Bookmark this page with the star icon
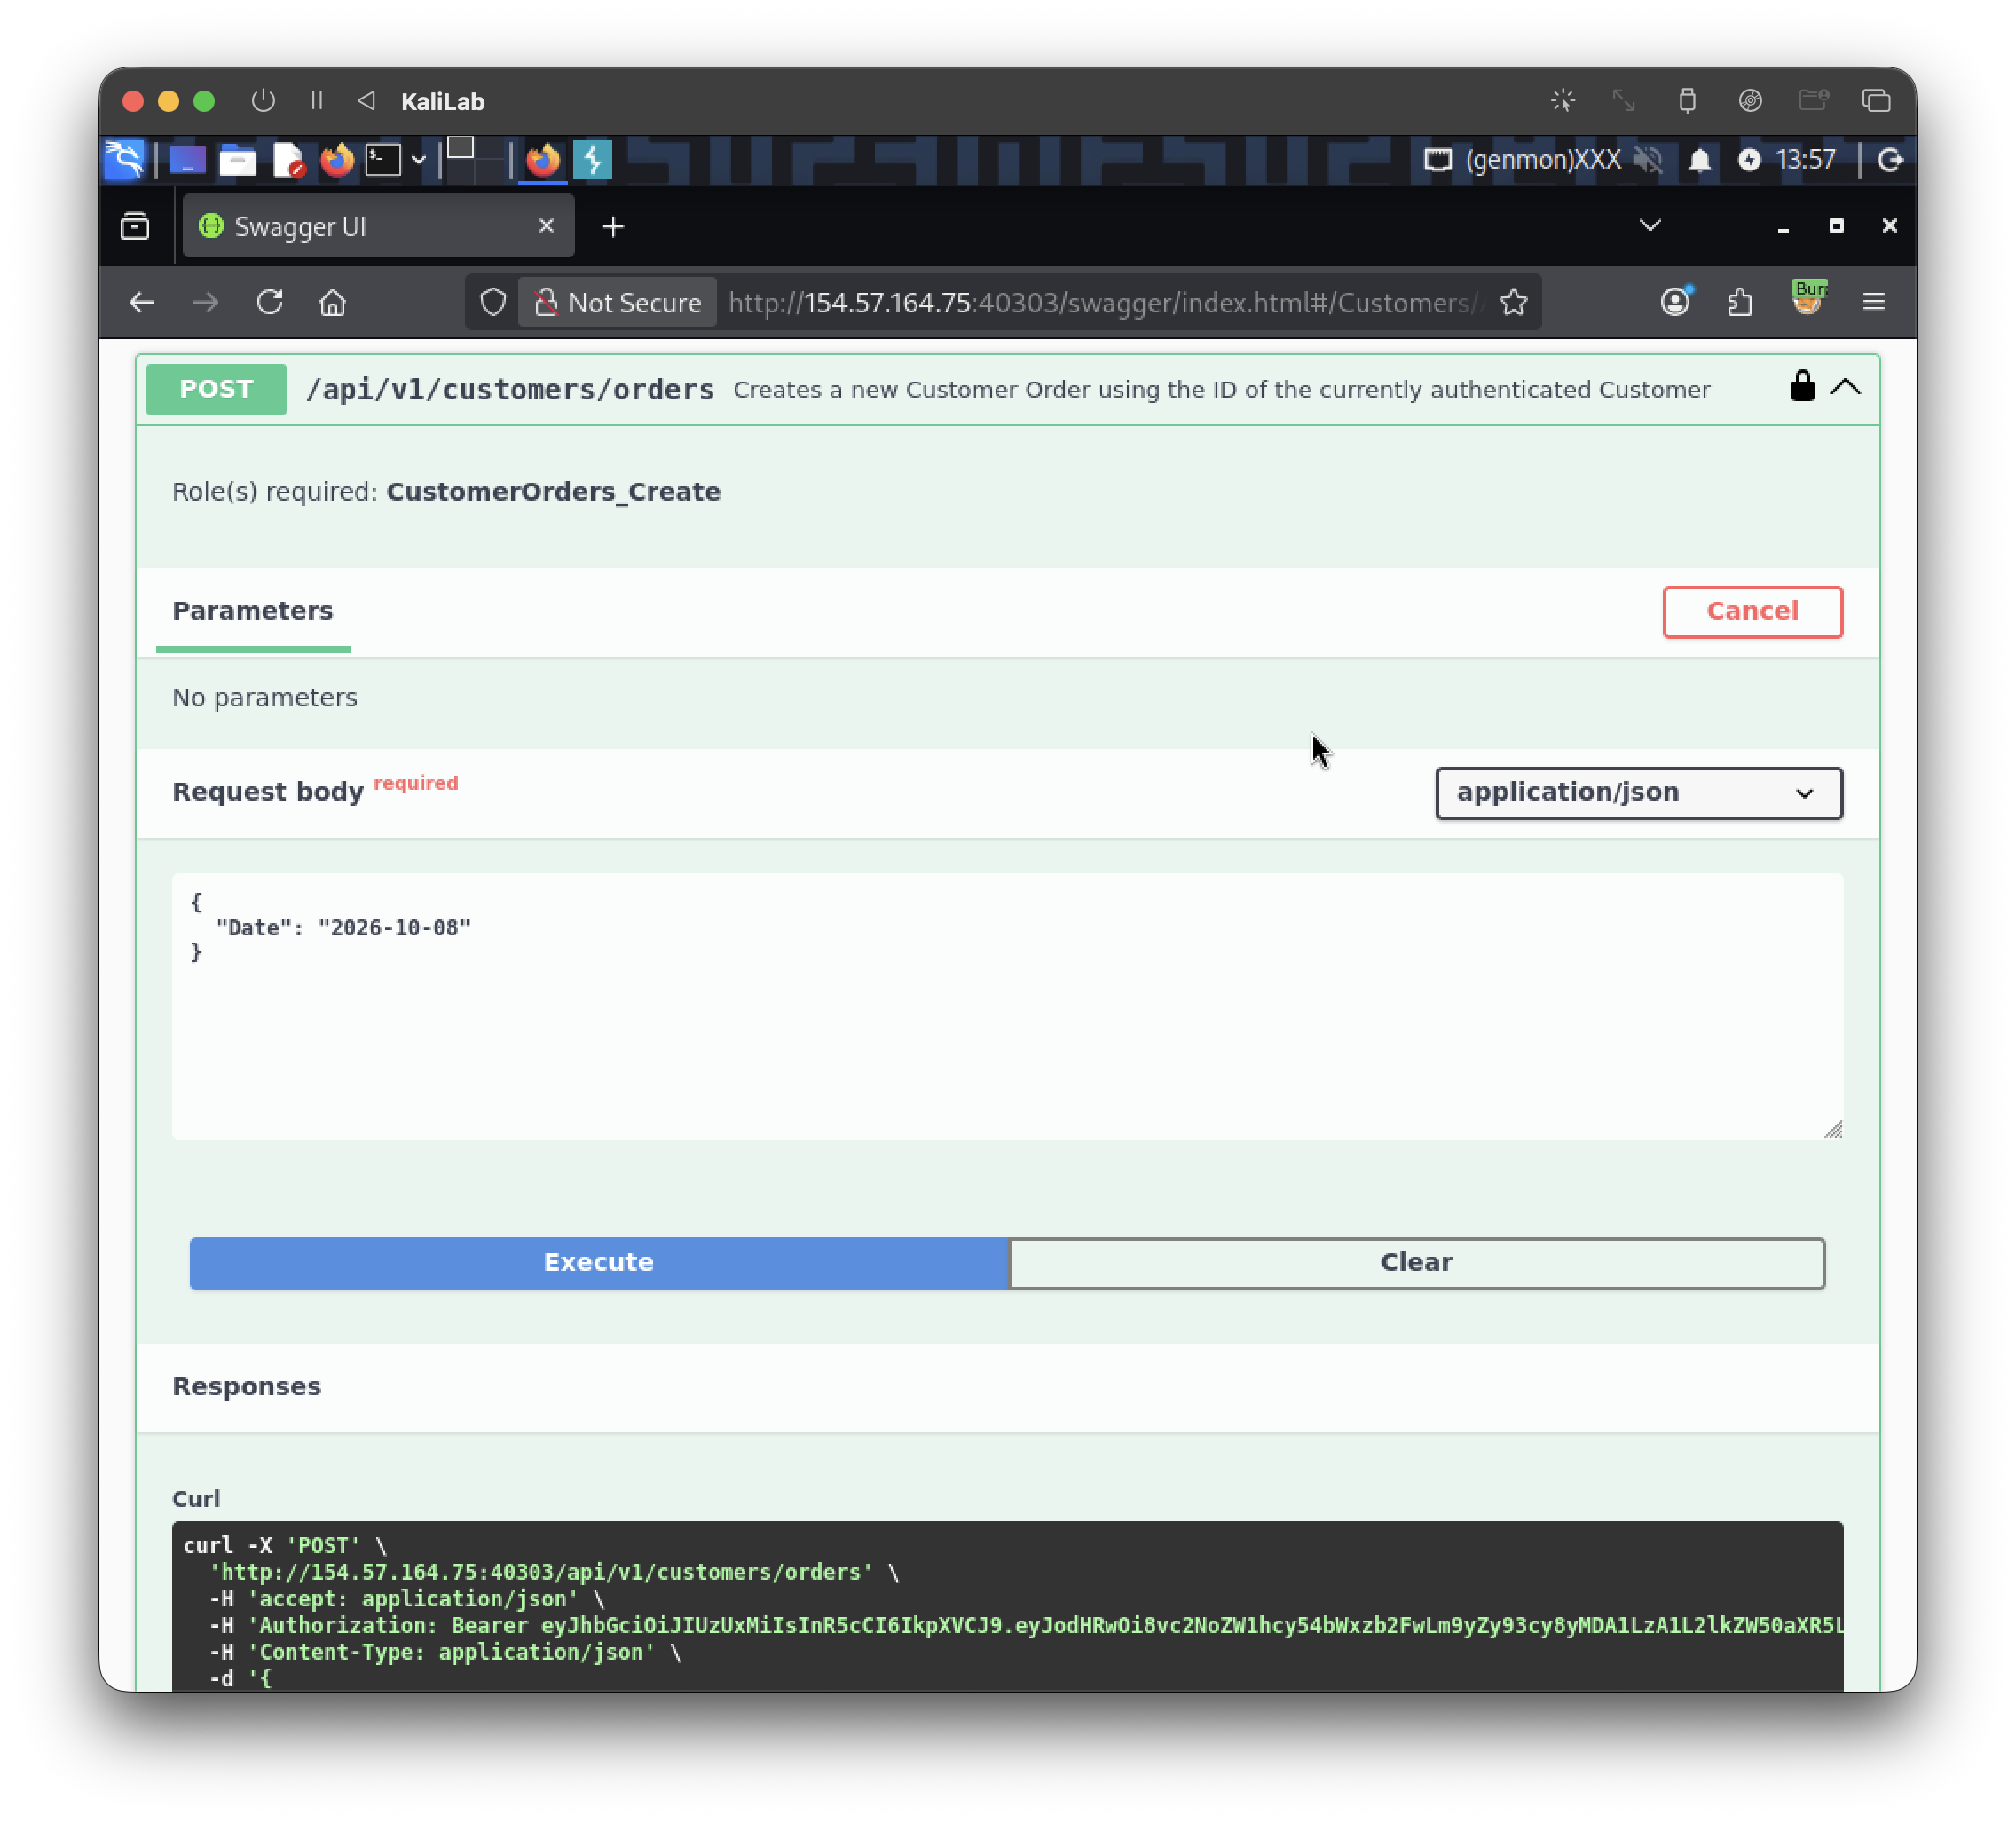Screen dimensions: 2016x1823 click(1513, 302)
